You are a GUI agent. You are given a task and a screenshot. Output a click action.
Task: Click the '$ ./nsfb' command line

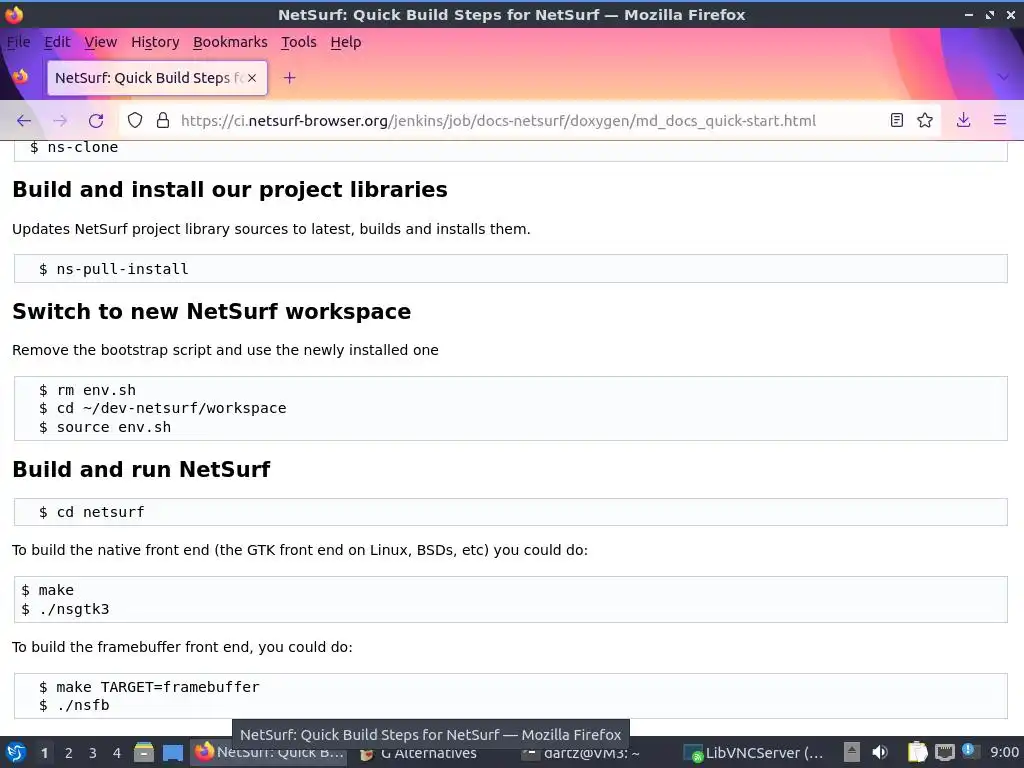(x=74, y=705)
